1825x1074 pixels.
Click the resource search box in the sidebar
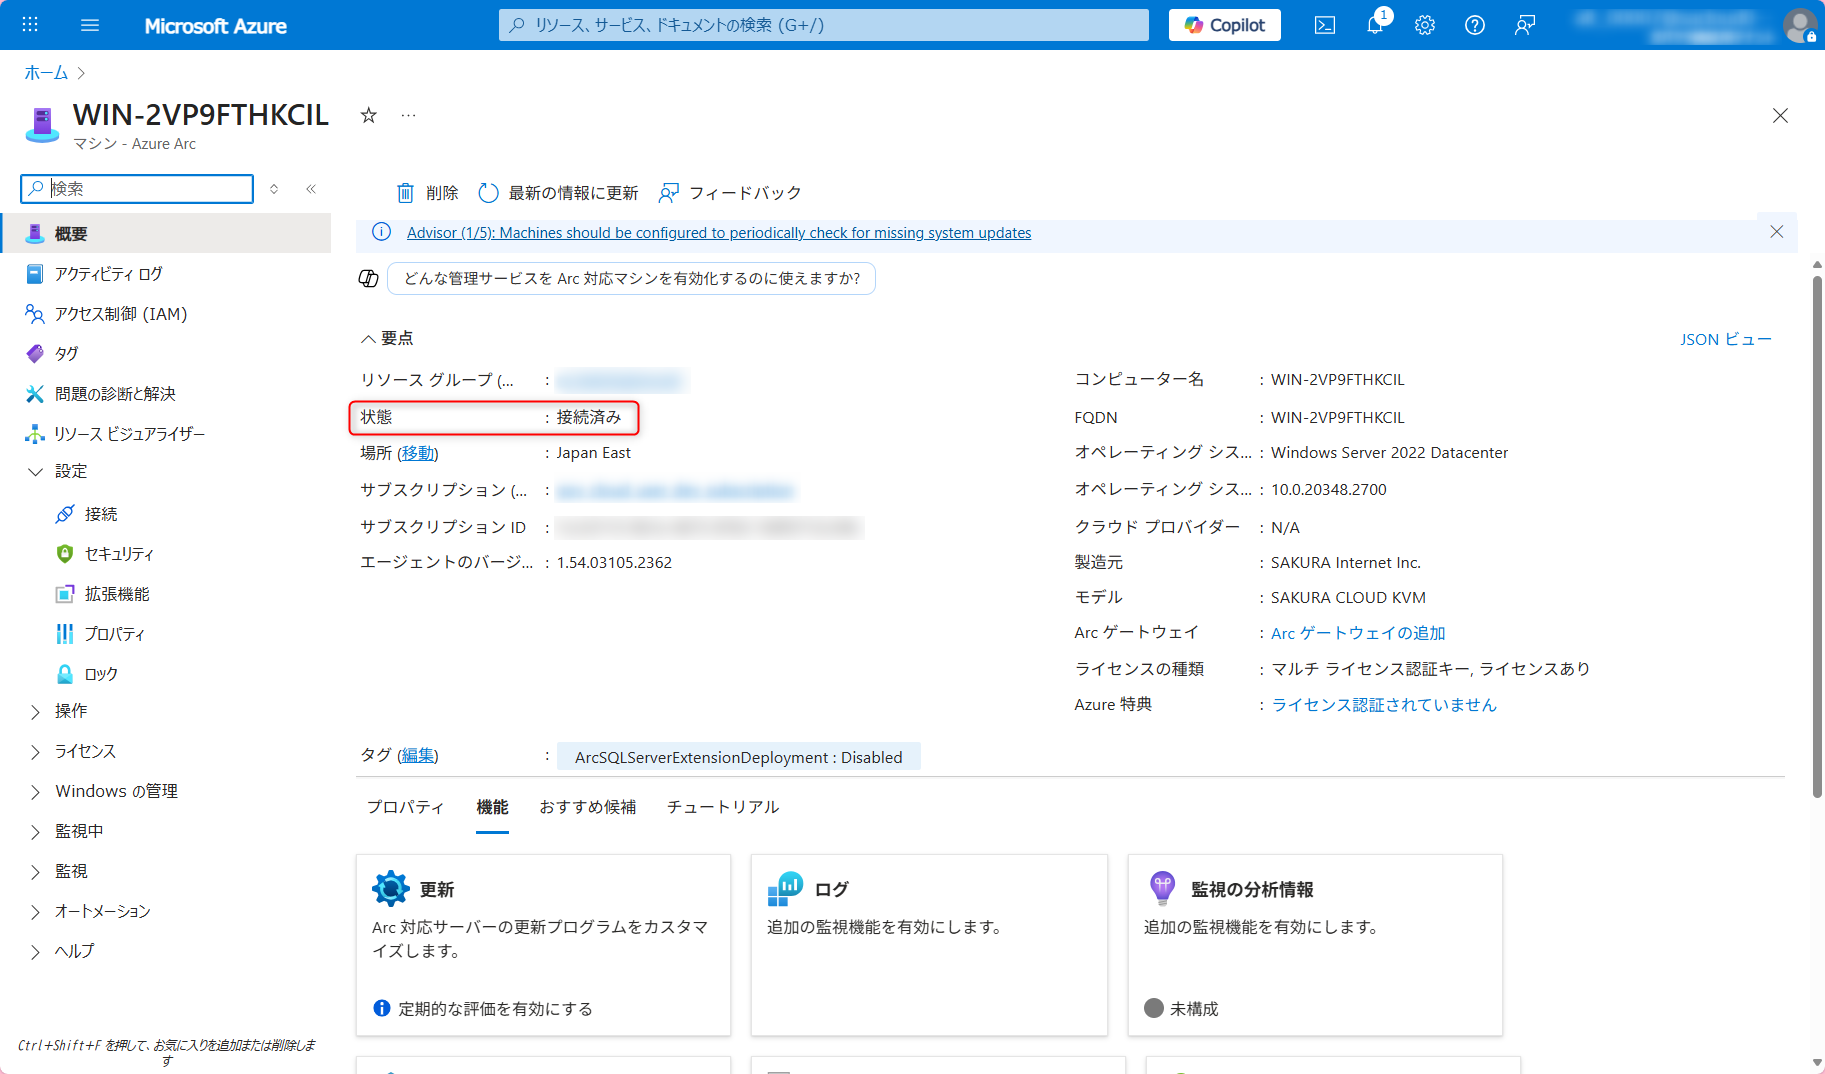(x=136, y=188)
